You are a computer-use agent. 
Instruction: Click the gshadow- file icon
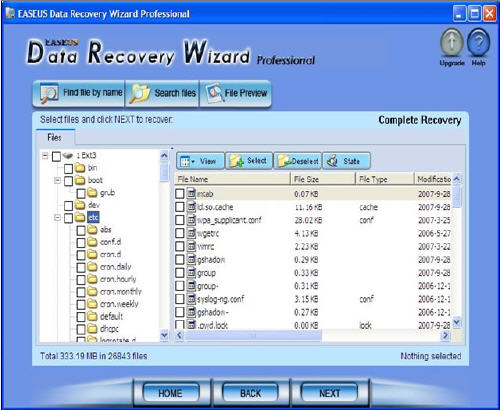(x=191, y=312)
